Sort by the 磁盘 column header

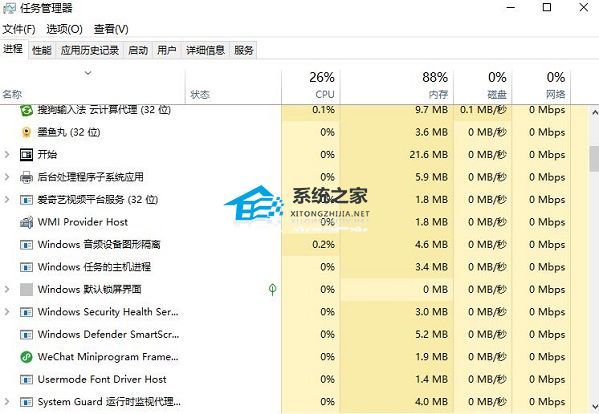click(x=482, y=86)
